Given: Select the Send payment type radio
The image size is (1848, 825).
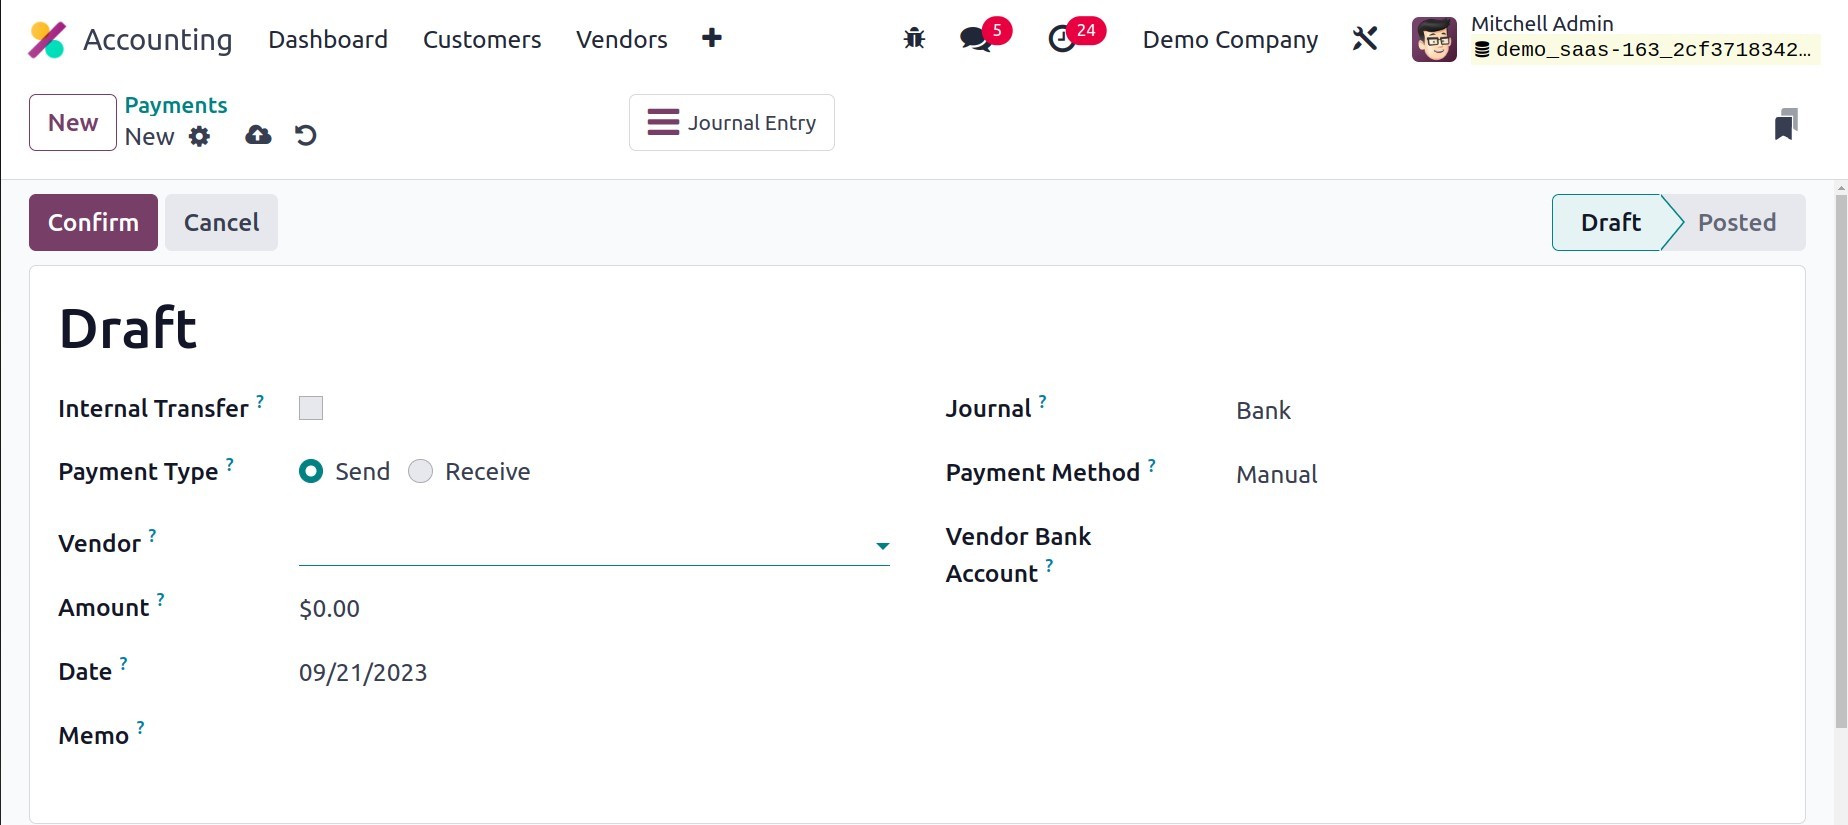Looking at the screenshot, I should pyautogui.click(x=311, y=471).
